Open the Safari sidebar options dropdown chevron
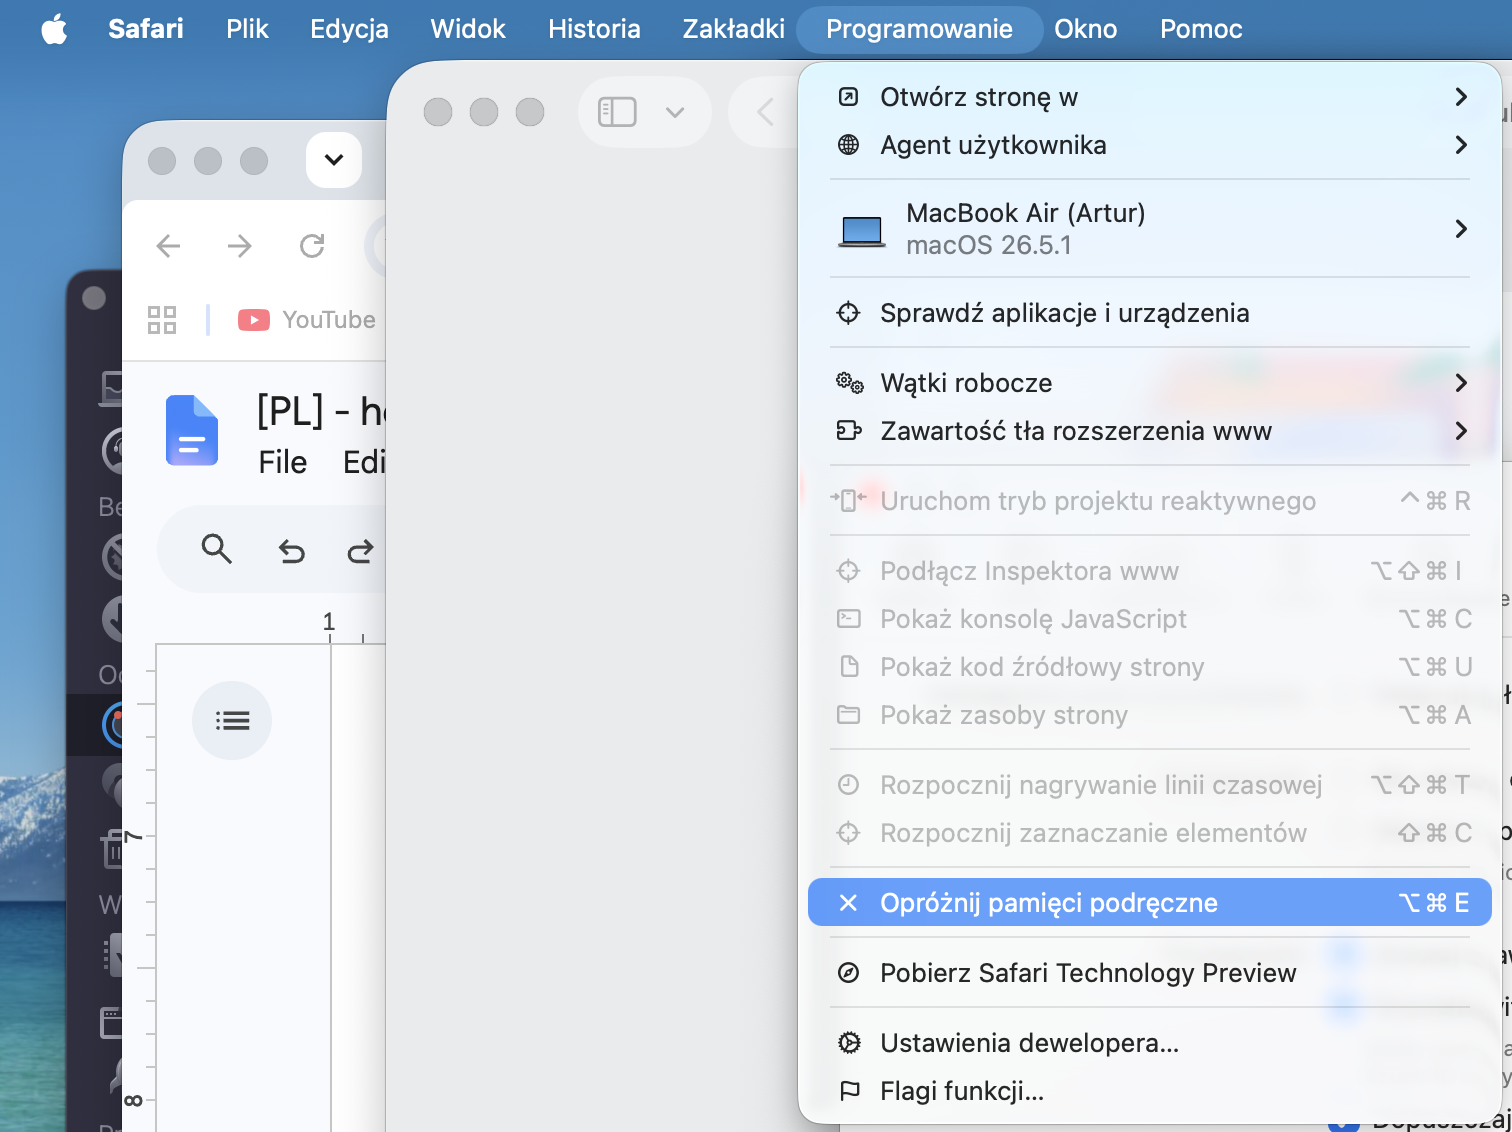The height and width of the screenshot is (1132, 1512). pyautogui.click(x=675, y=112)
